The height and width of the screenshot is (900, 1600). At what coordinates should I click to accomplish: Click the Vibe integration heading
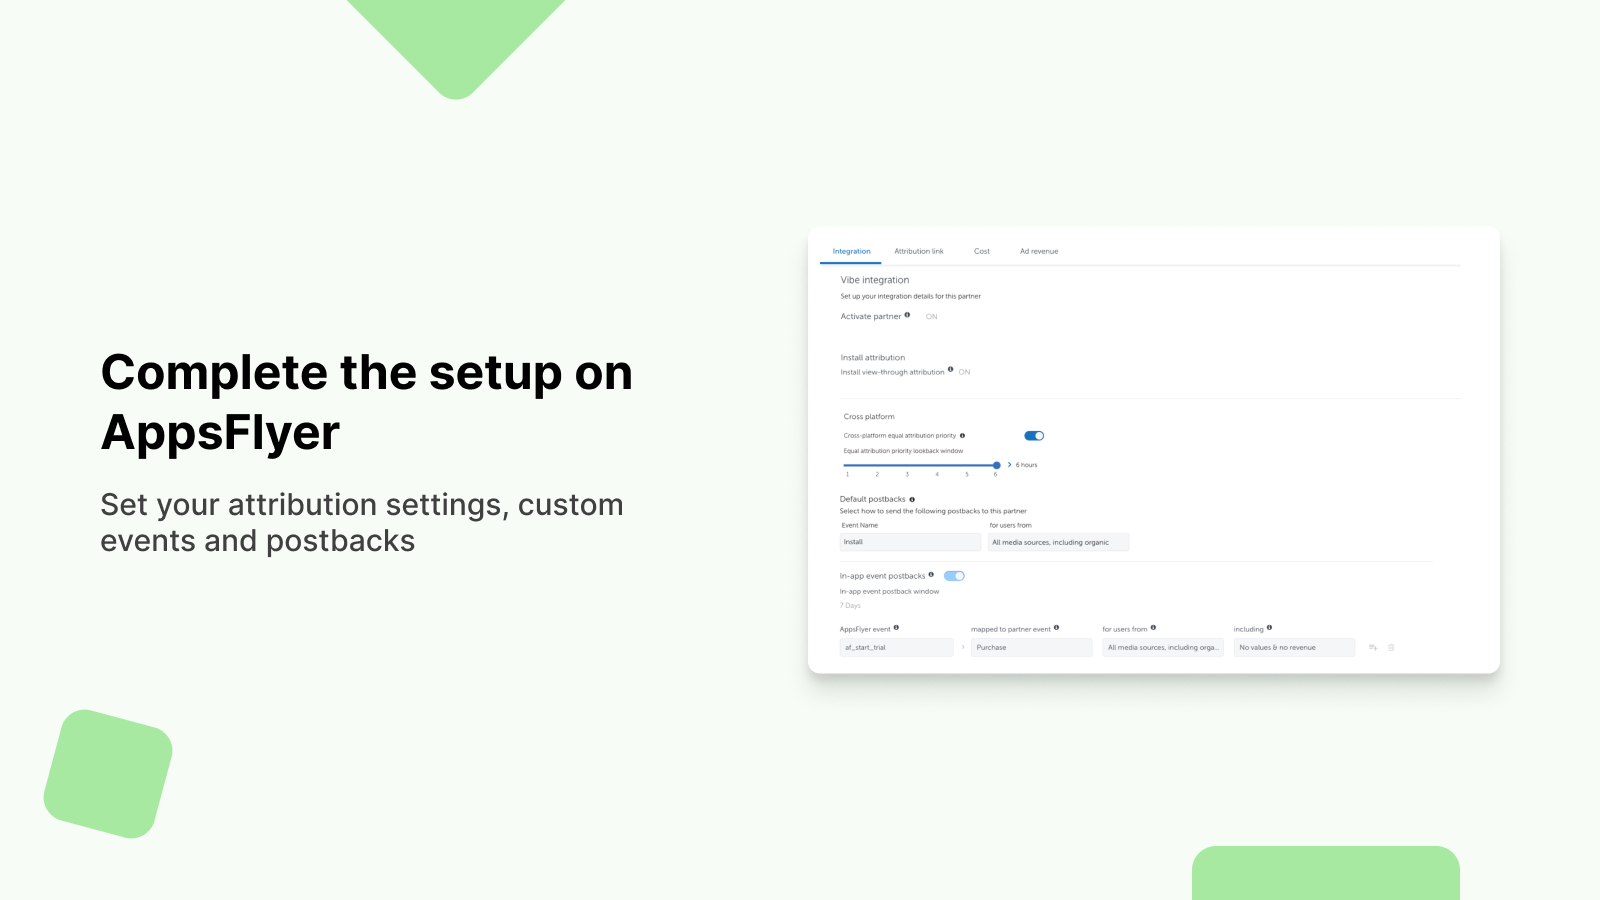[x=874, y=280]
